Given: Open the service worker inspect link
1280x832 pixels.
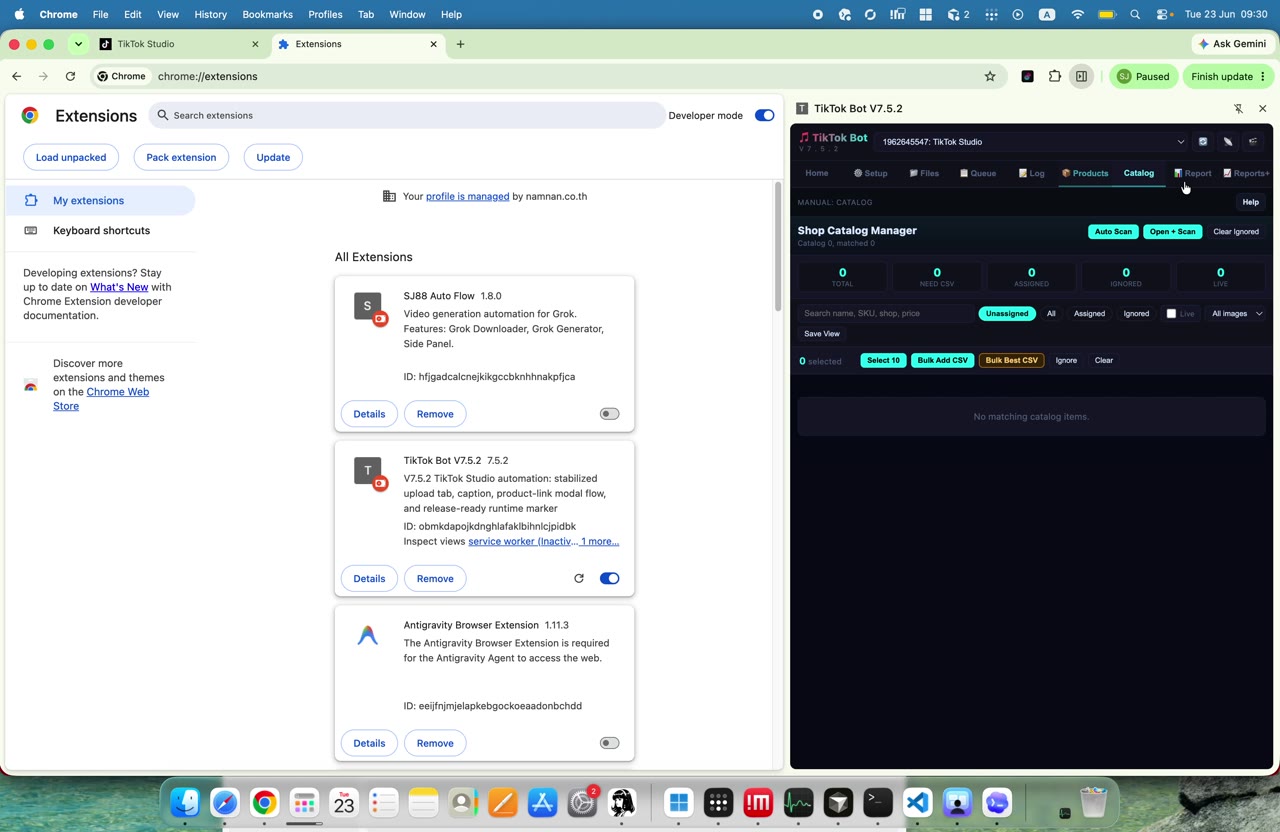Looking at the screenshot, I should (x=522, y=541).
